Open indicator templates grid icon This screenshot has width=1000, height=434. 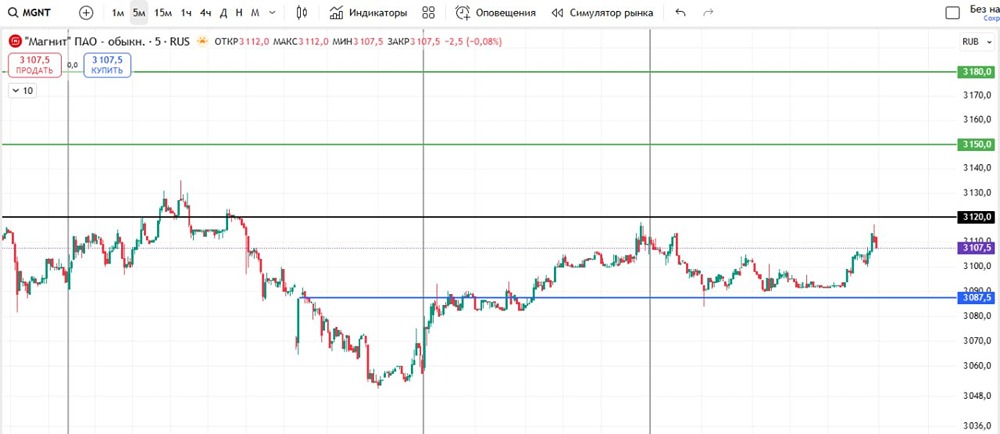[429, 13]
